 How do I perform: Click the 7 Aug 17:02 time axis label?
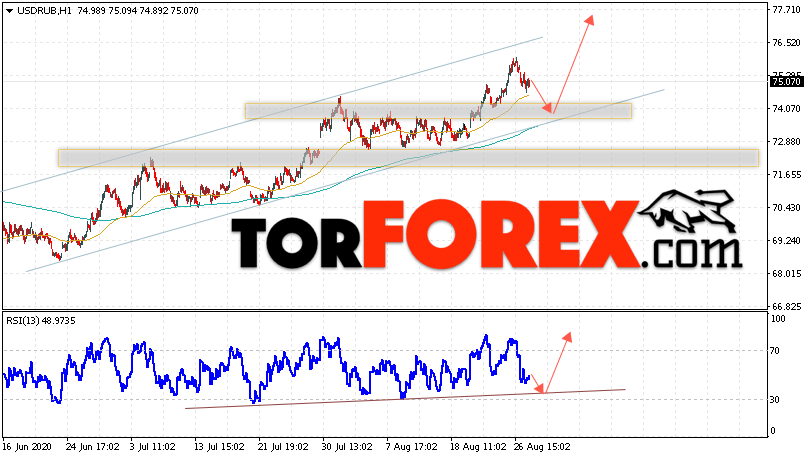(x=412, y=446)
